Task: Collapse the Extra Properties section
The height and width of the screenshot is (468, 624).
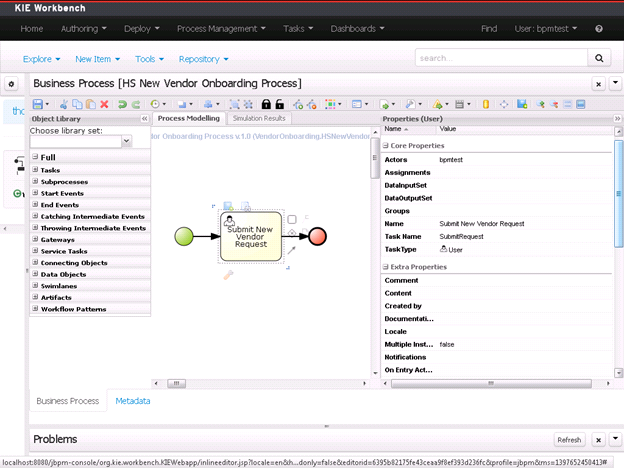Action: (x=386, y=267)
